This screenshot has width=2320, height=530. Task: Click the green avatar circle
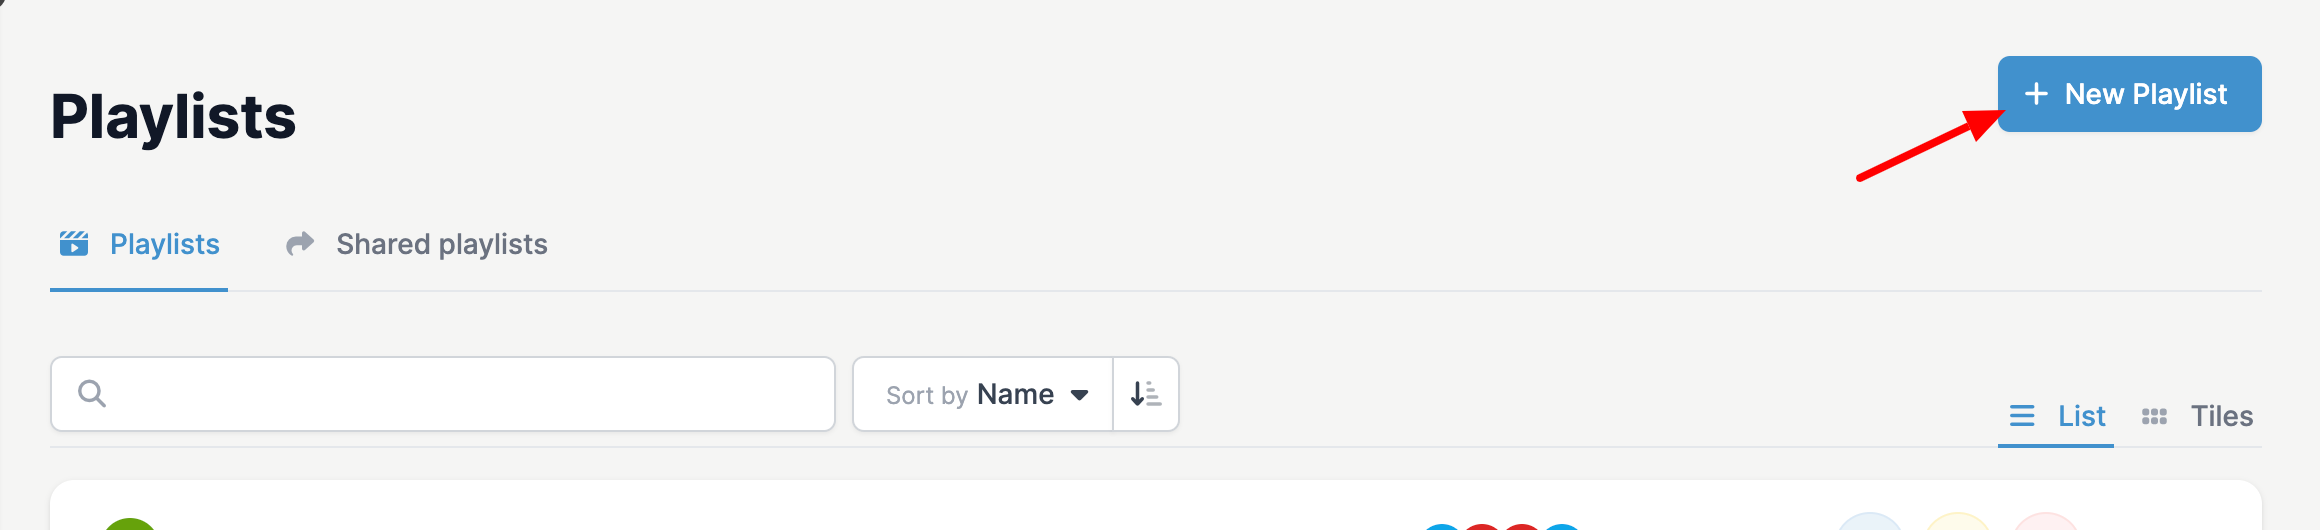tap(130, 524)
